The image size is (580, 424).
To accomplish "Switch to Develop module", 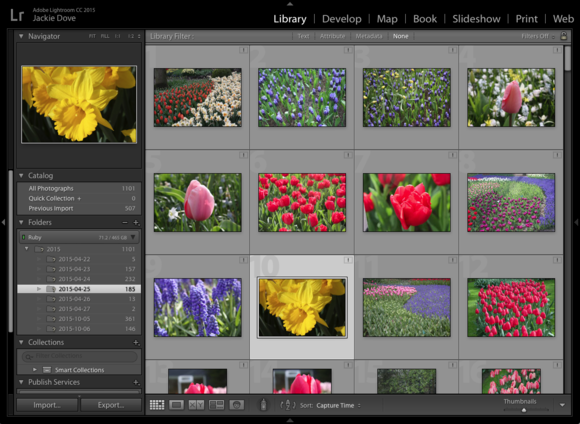I will (x=341, y=19).
